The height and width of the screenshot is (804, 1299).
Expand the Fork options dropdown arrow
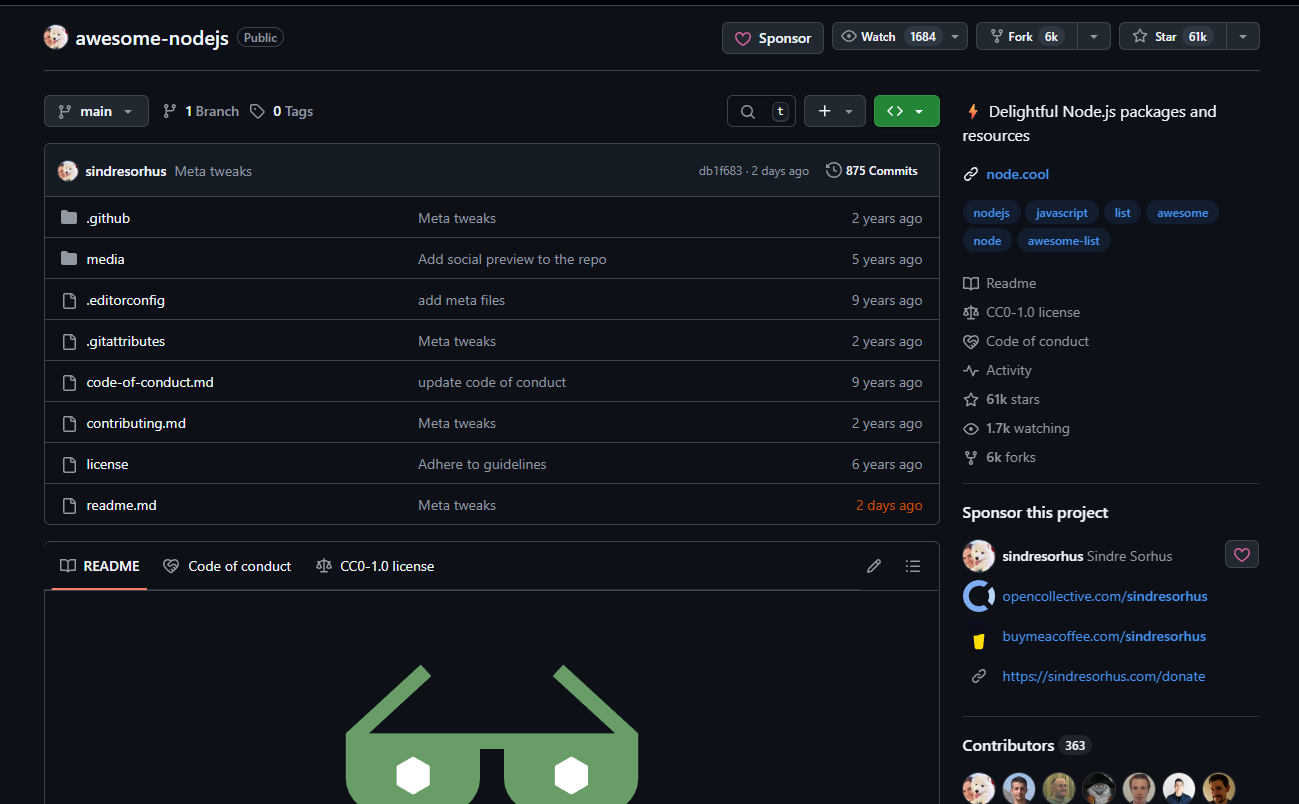(x=1093, y=37)
